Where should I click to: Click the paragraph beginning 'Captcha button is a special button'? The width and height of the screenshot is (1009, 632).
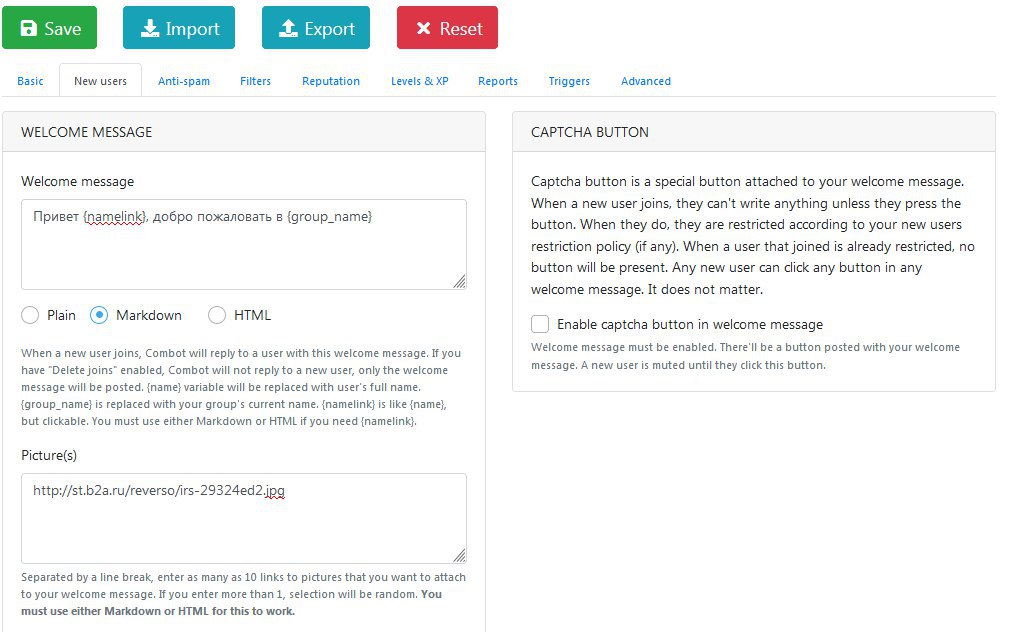(x=753, y=236)
